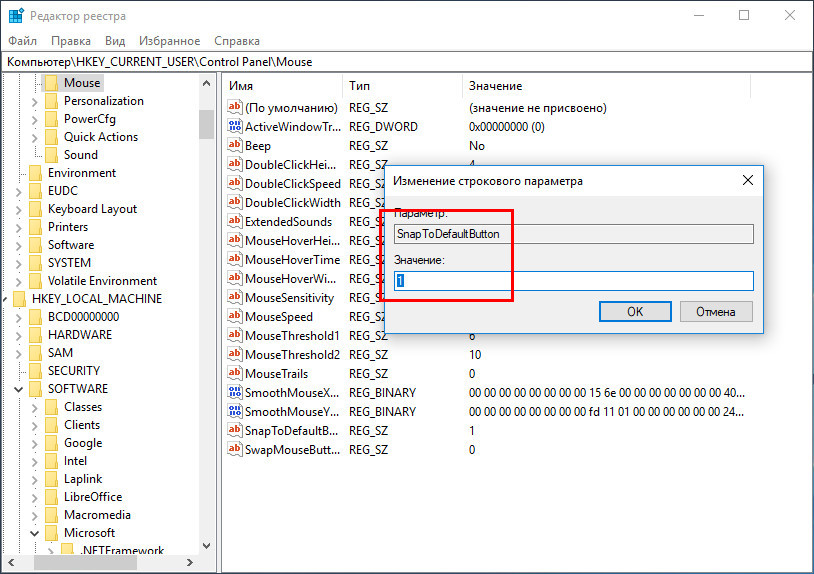The height and width of the screenshot is (574, 814).
Task: Open the Правка menu
Action: [x=71, y=40]
